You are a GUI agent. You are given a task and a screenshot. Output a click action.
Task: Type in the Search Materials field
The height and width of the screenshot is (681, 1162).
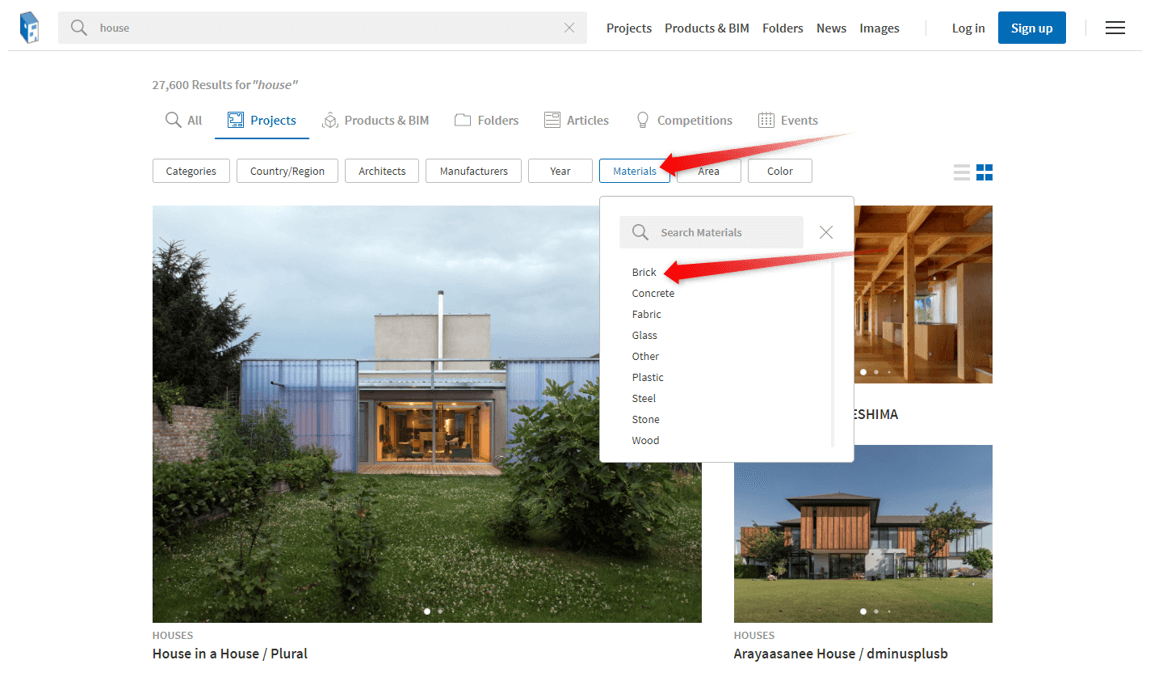(x=725, y=232)
